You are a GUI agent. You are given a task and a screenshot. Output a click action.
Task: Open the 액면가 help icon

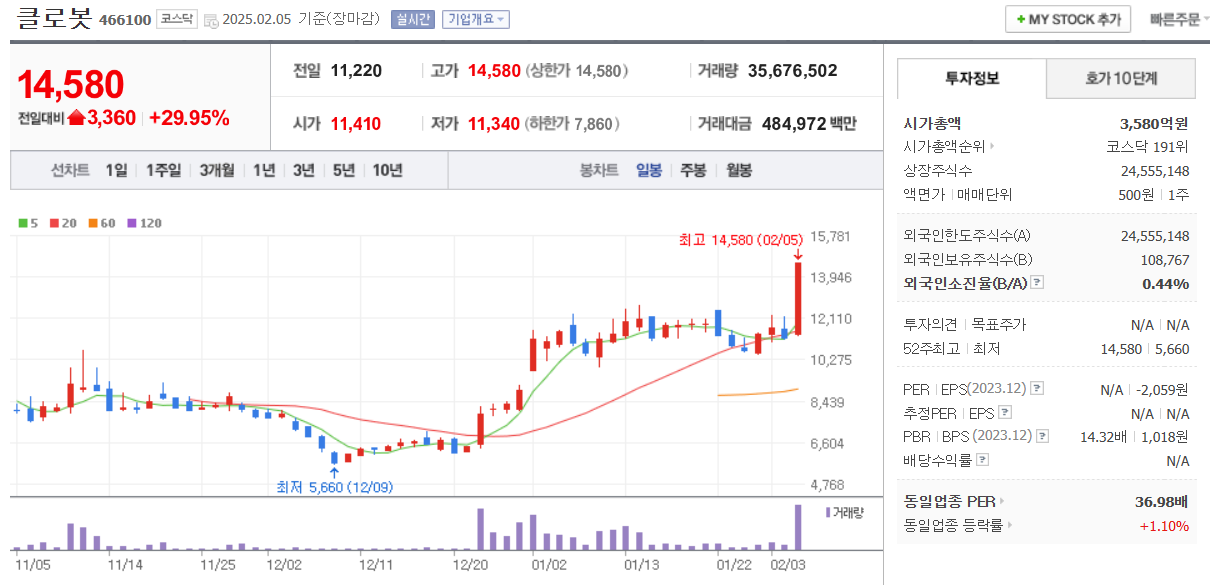click(x=1014, y=193)
